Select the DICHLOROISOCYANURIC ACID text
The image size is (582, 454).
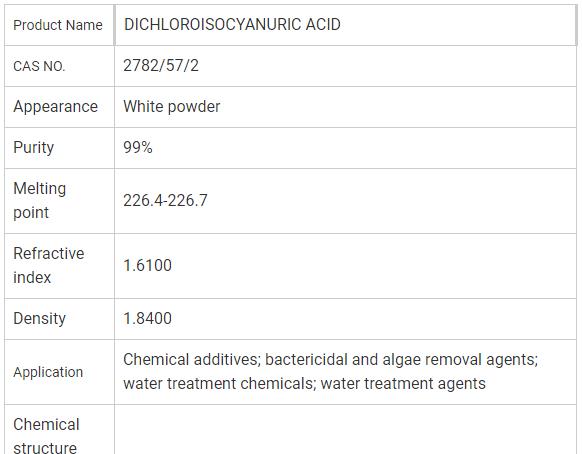coord(232,25)
